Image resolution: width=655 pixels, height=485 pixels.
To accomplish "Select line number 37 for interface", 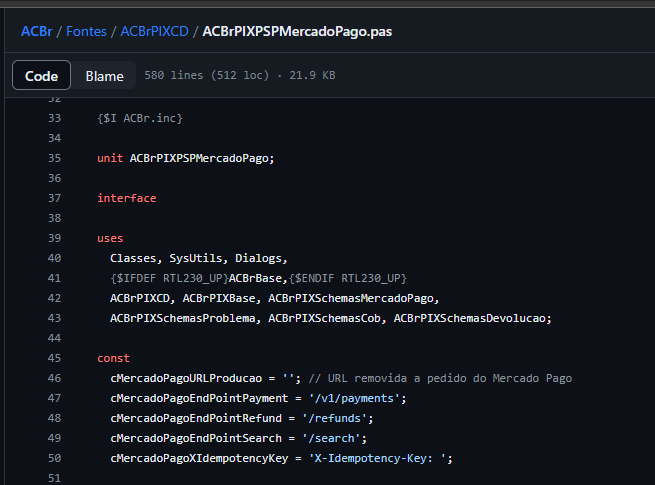I will [x=54, y=198].
